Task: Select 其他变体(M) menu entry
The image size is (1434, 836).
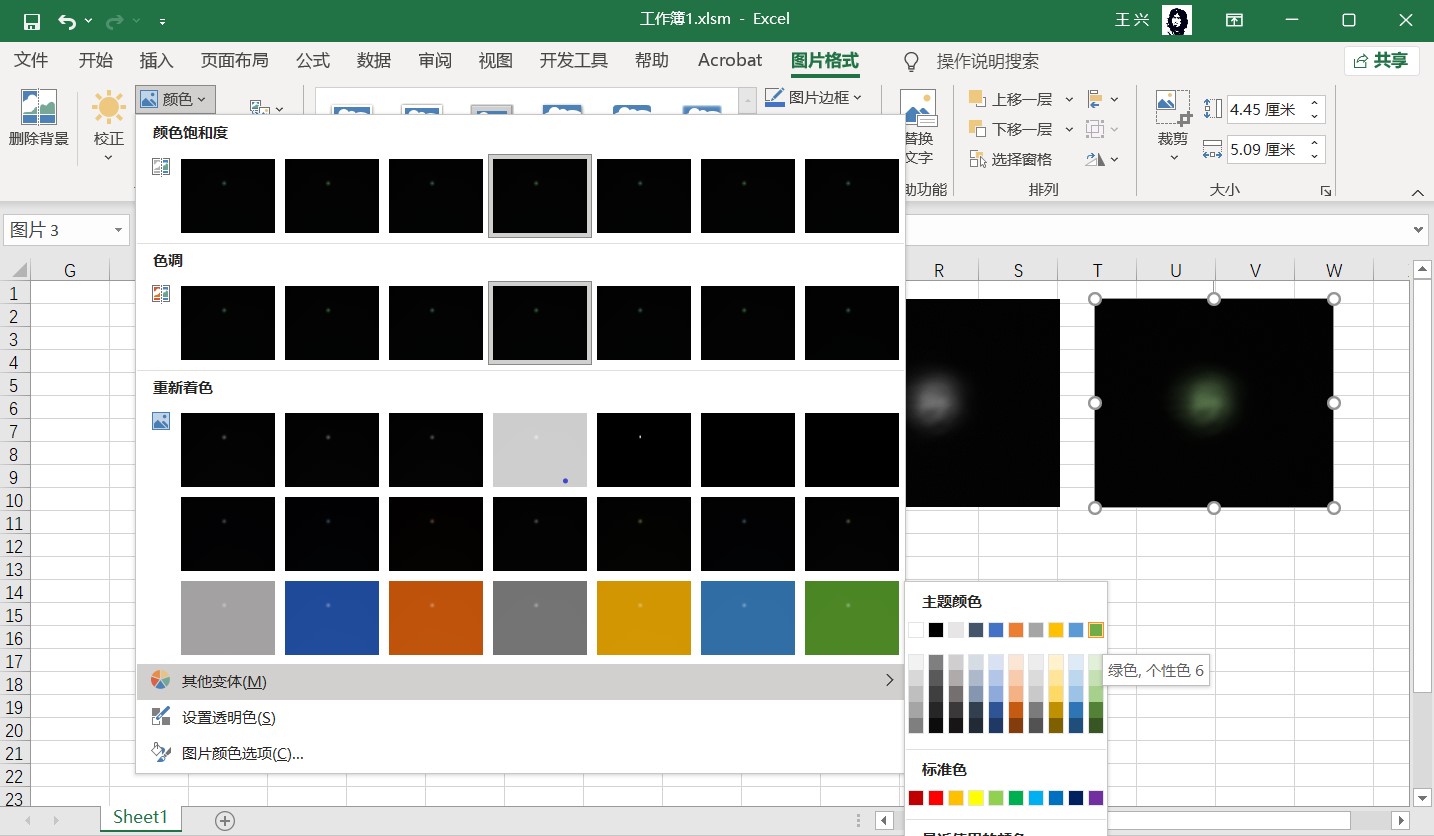Action: point(520,682)
